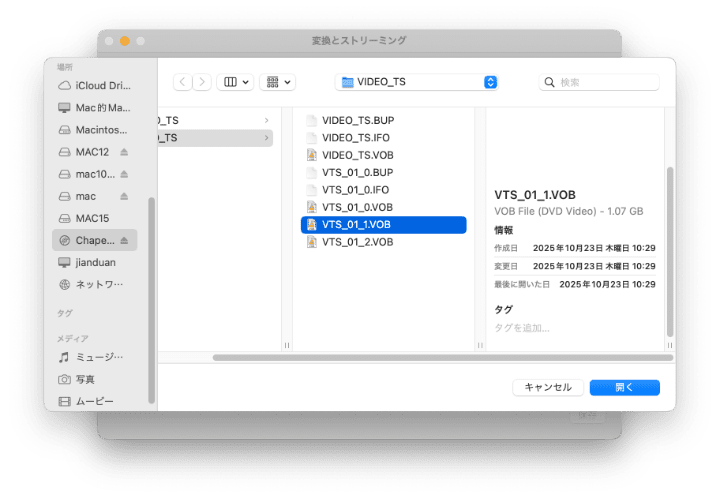Open the MAC15 volume
Viewport: 720px width, 497px height.
pos(95,218)
